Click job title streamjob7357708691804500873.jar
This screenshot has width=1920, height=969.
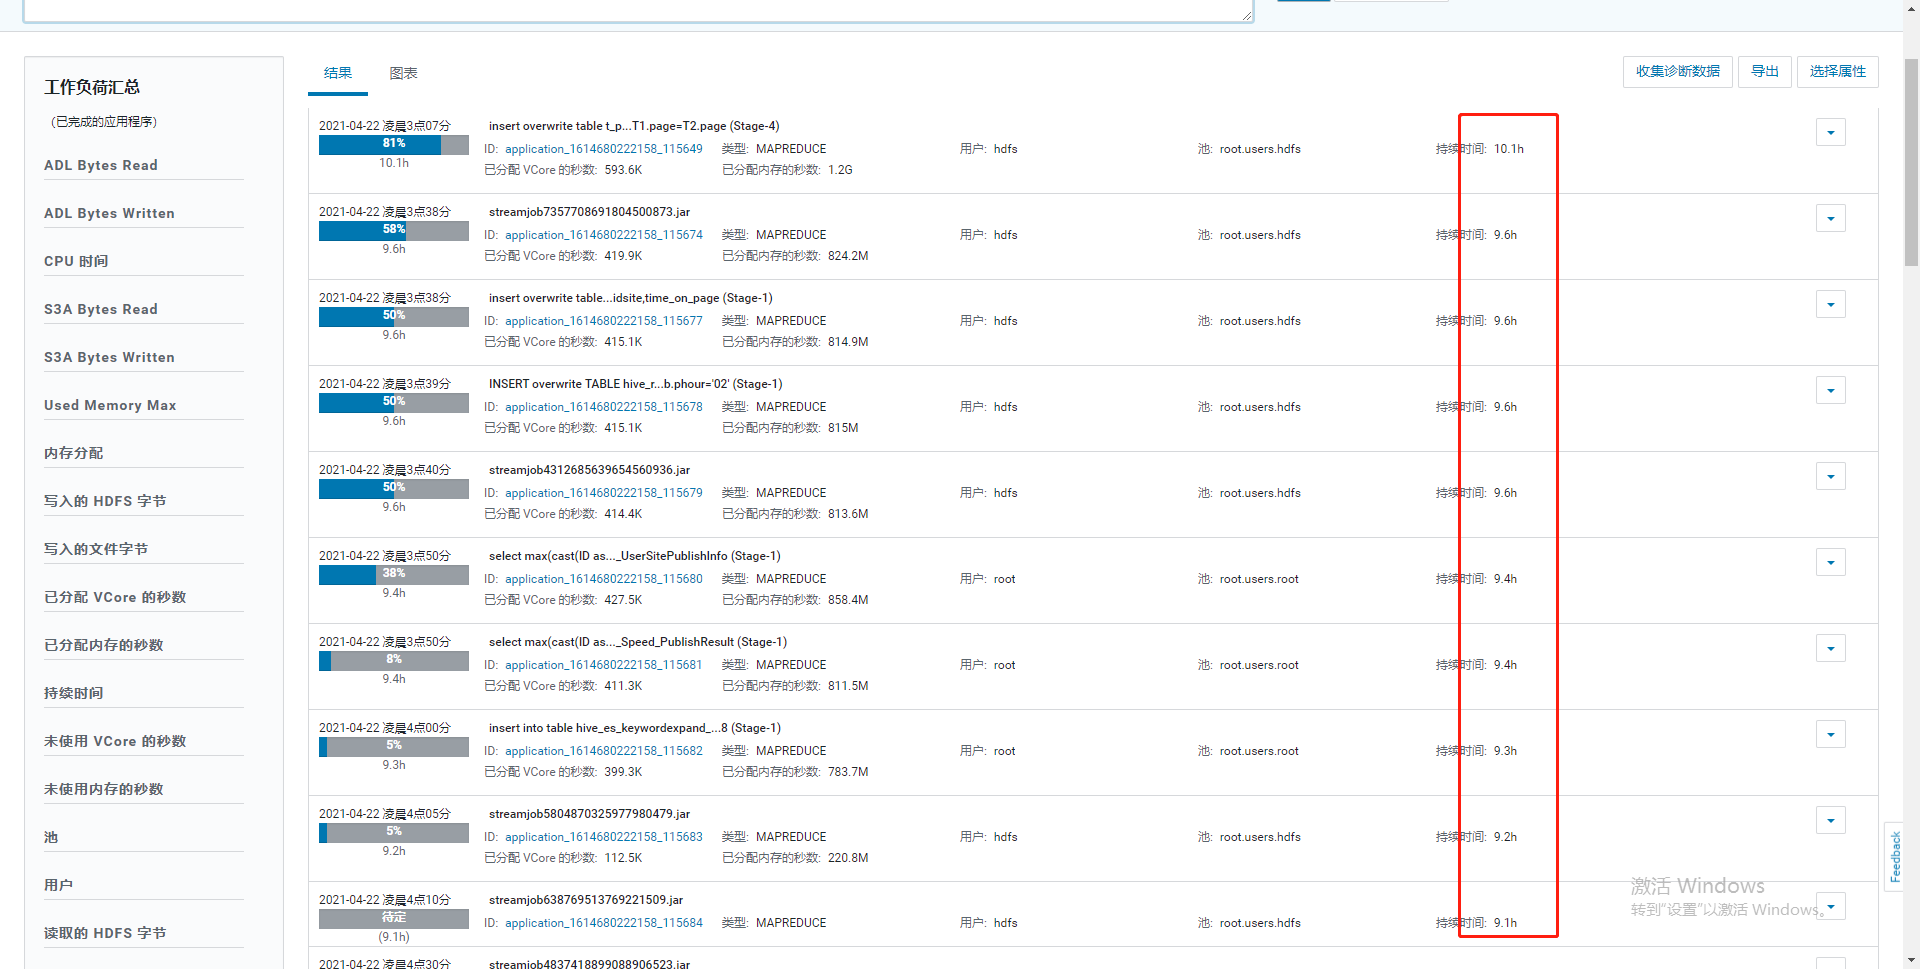[589, 212]
